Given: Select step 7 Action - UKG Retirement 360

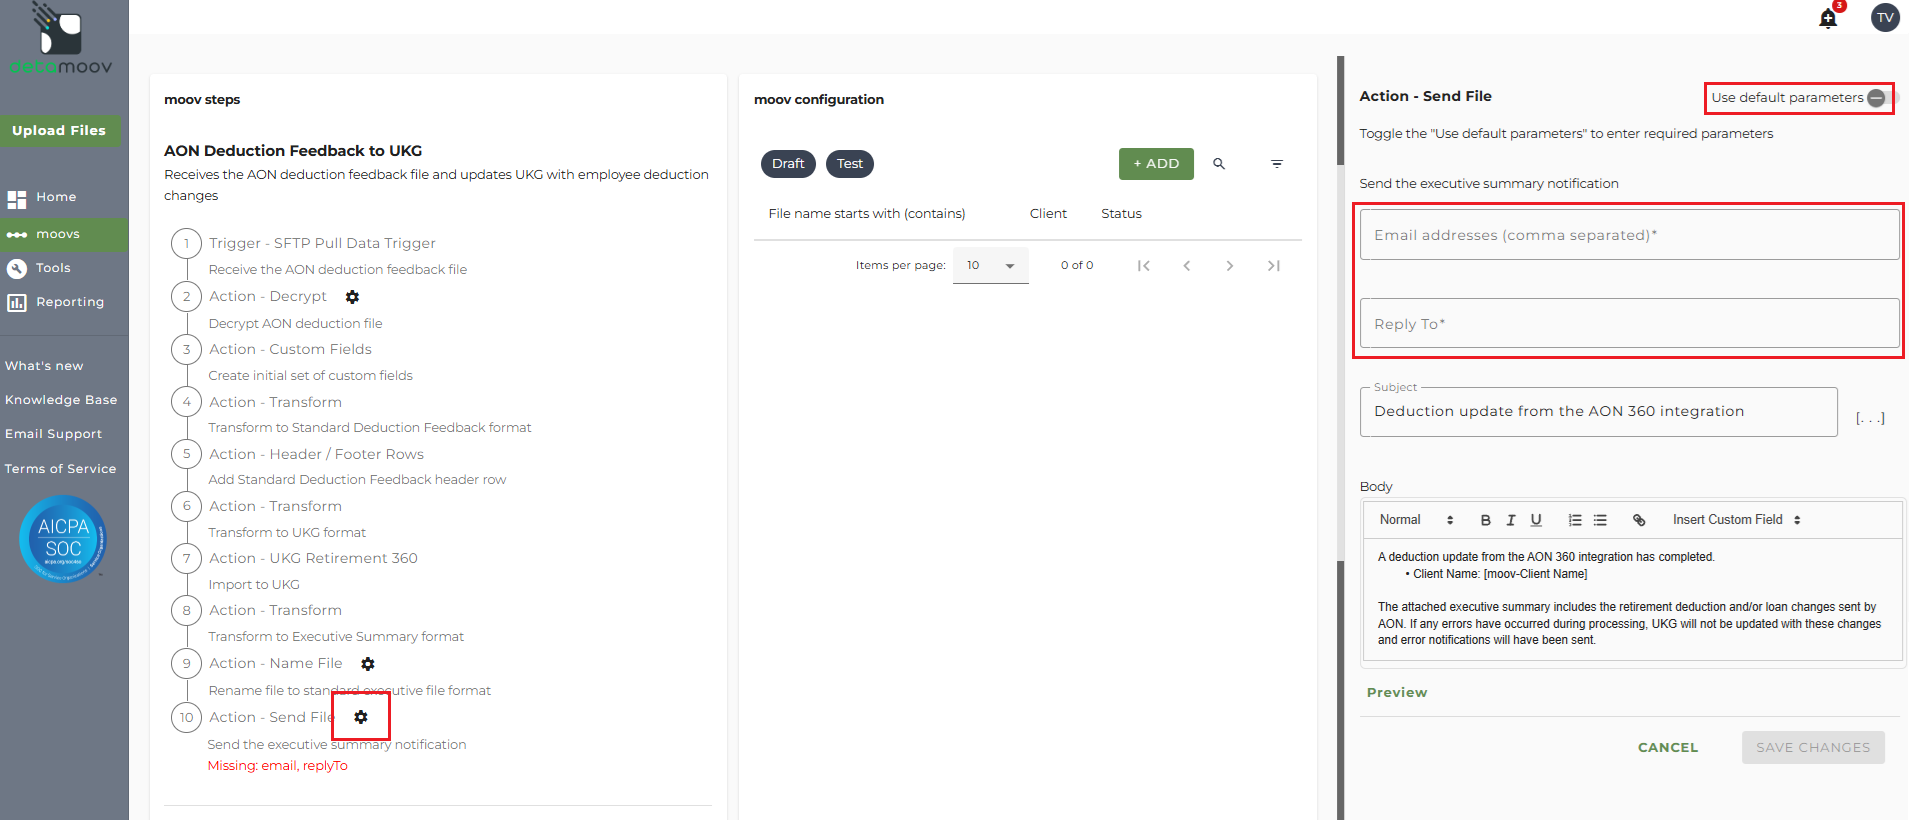Looking at the screenshot, I should (x=313, y=559).
